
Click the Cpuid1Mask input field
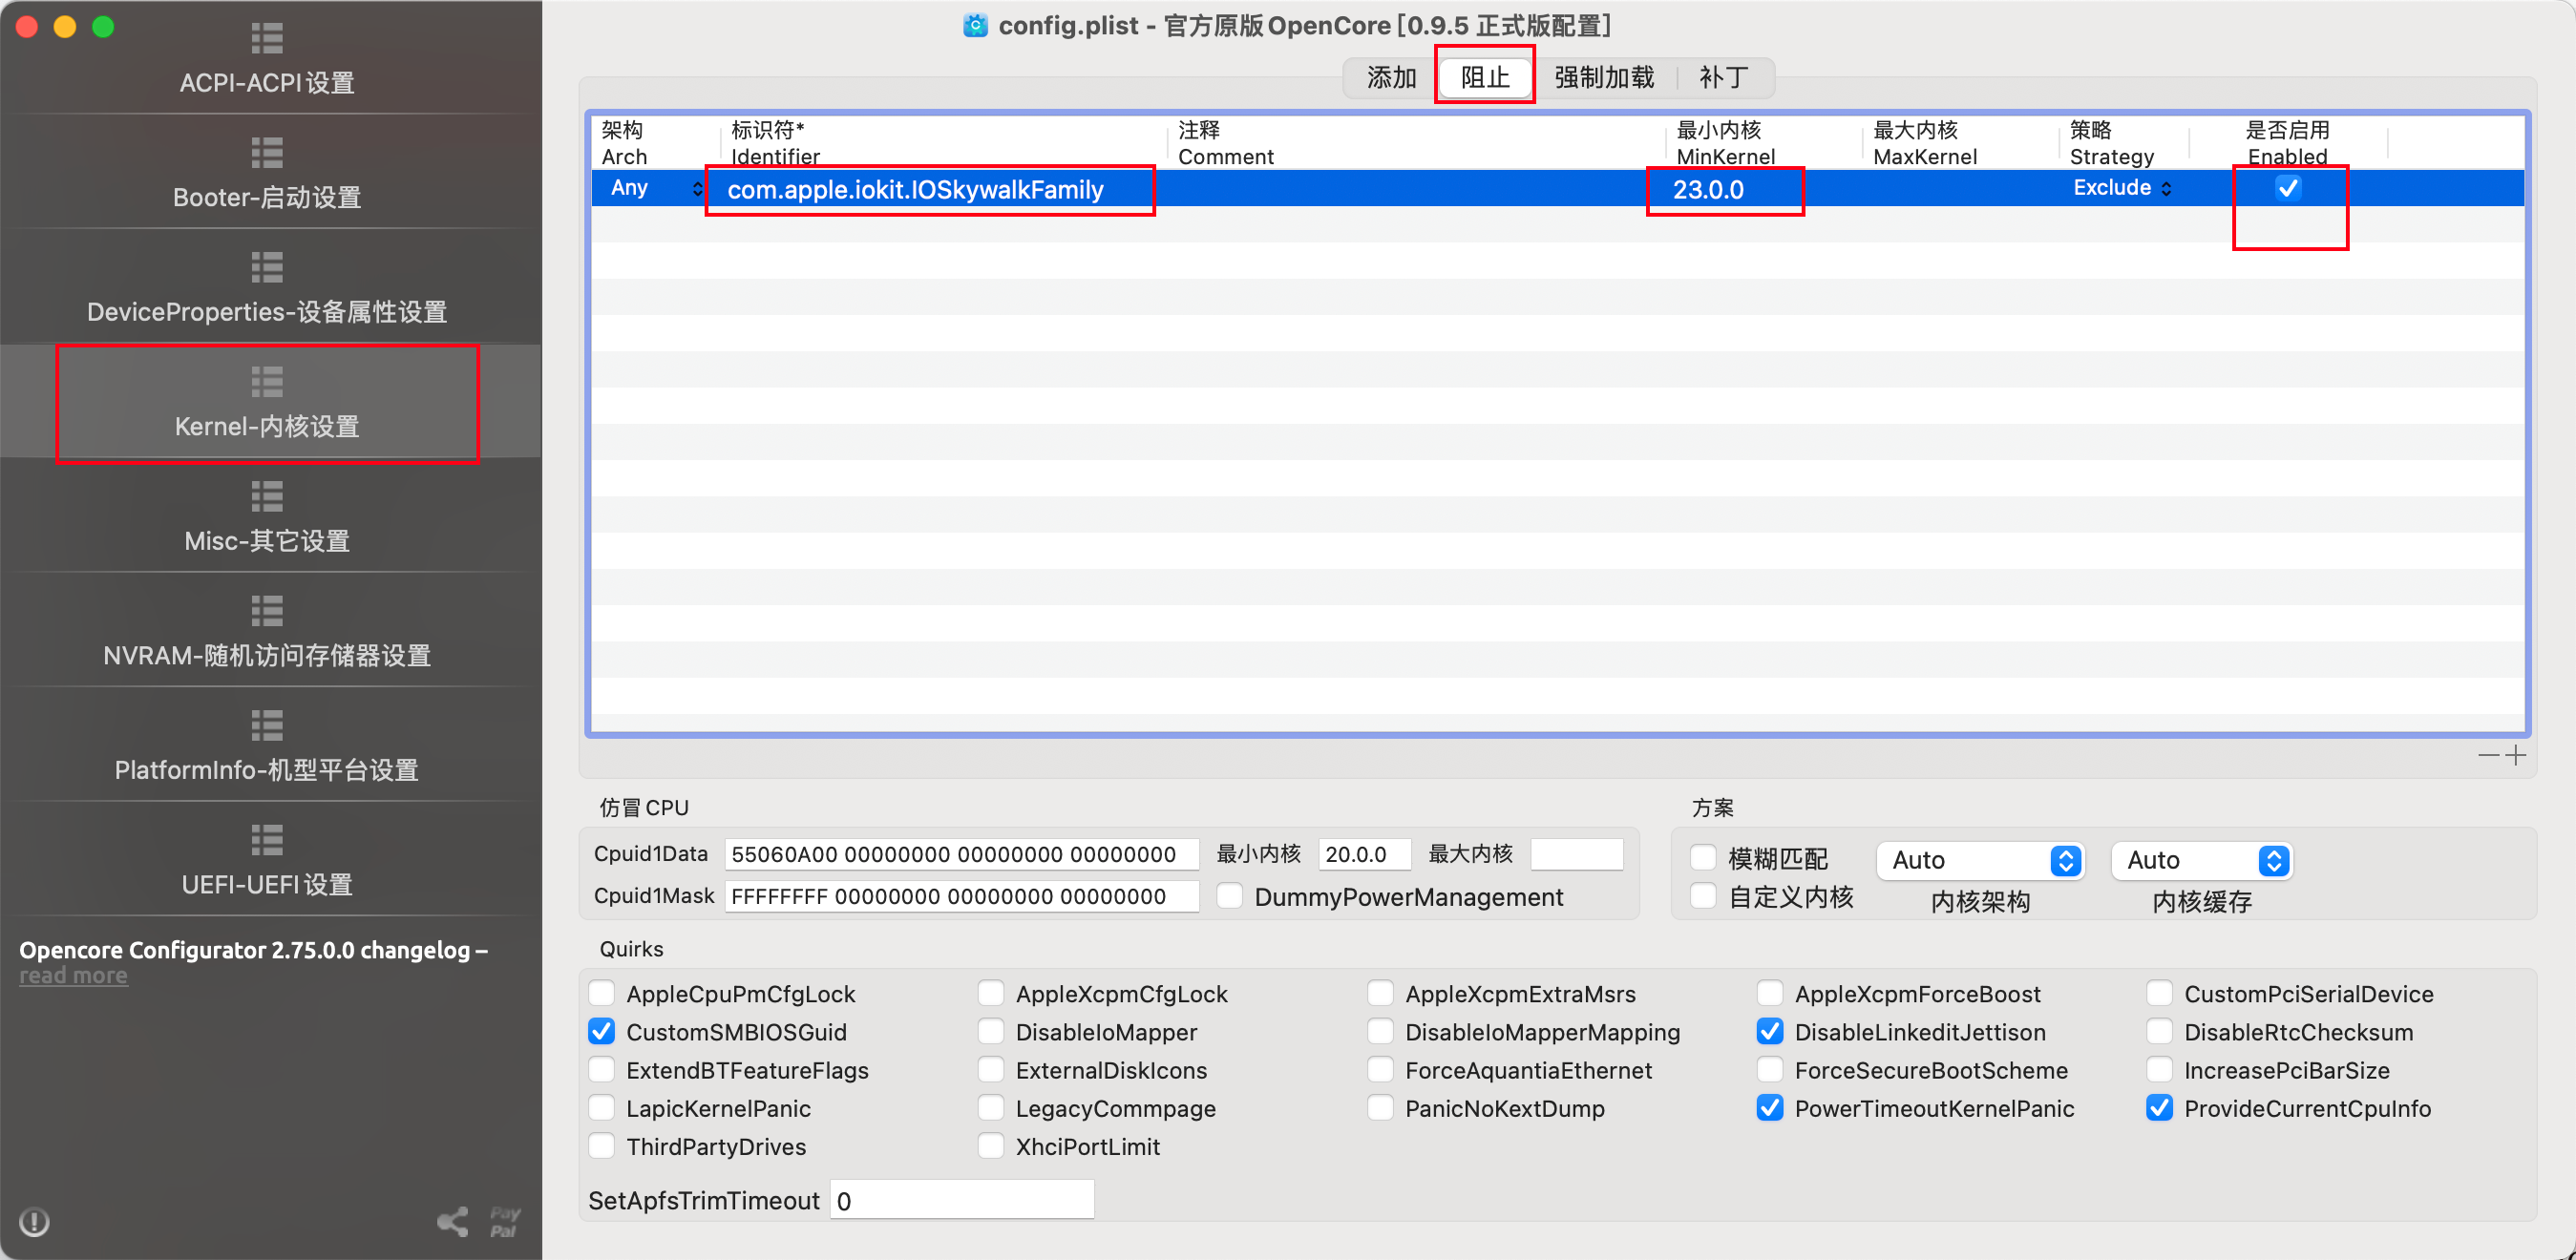coord(961,896)
